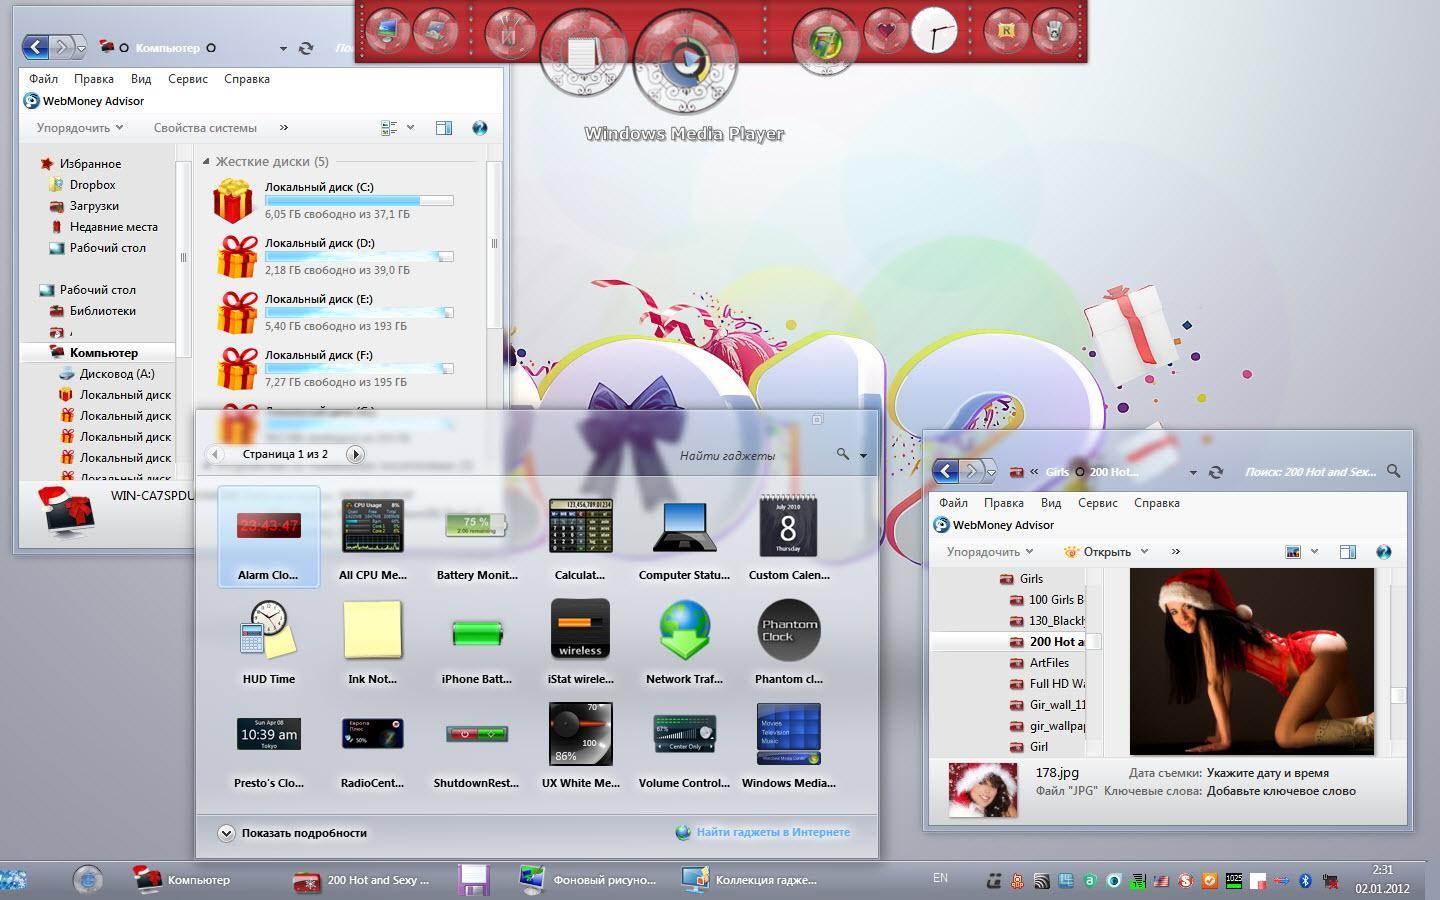Expand view options dropdown in Computer window
1440x900 pixels.
pos(410,128)
